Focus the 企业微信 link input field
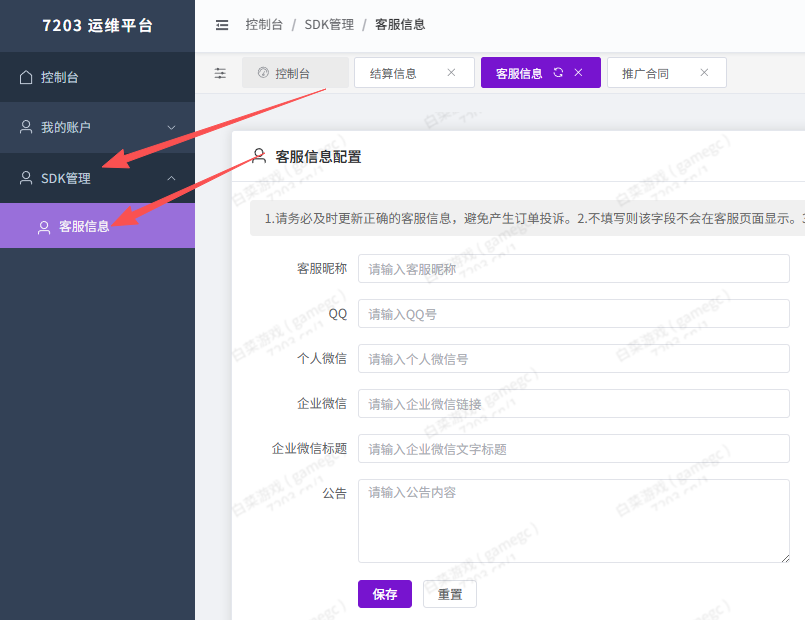Viewport: 805px width, 620px height. 573,404
